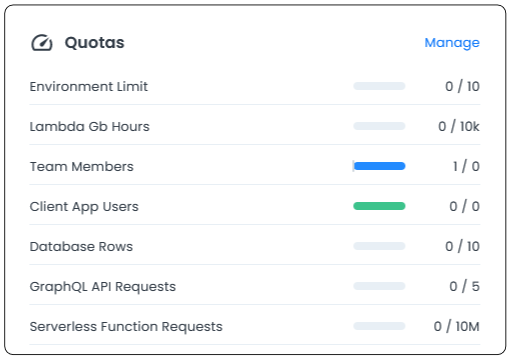Select the Lambda Gb Hours label
The width and height of the screenshot is (511, 360).
[x=90, y=126]
